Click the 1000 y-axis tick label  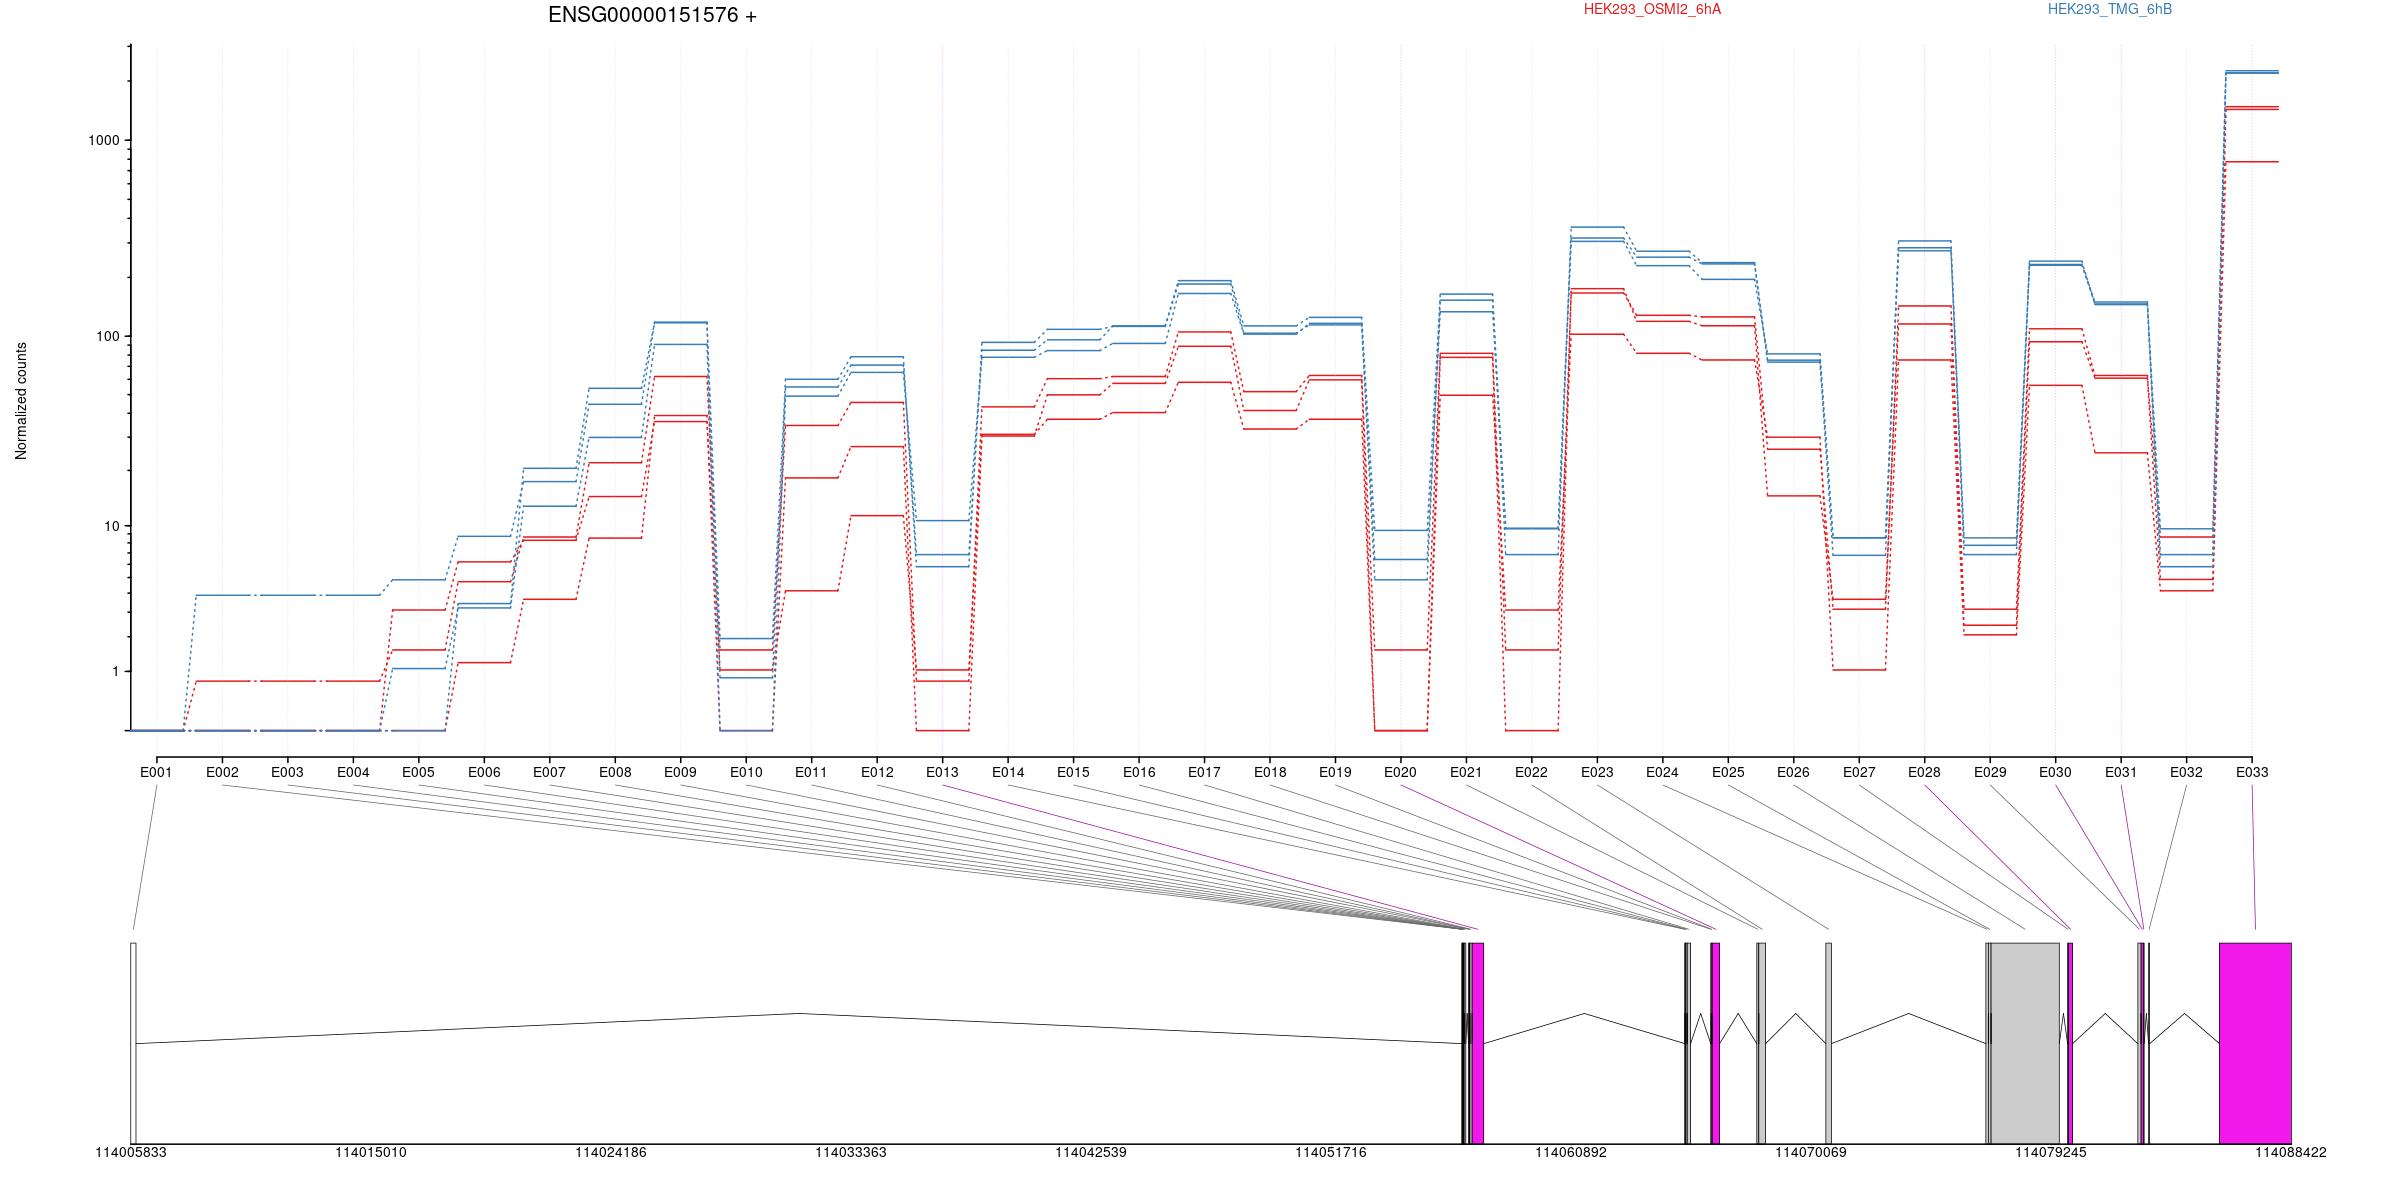[x=104, y=141]
